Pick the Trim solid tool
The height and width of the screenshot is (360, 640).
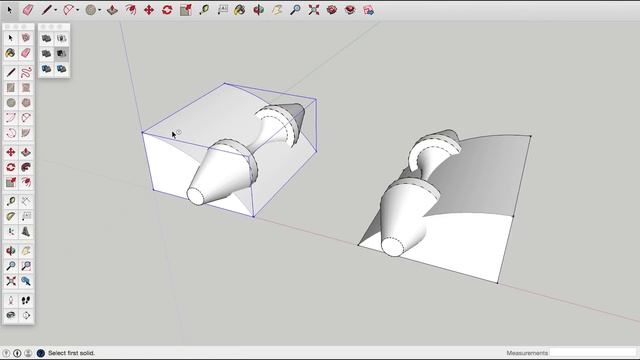[x=47, y=69]
